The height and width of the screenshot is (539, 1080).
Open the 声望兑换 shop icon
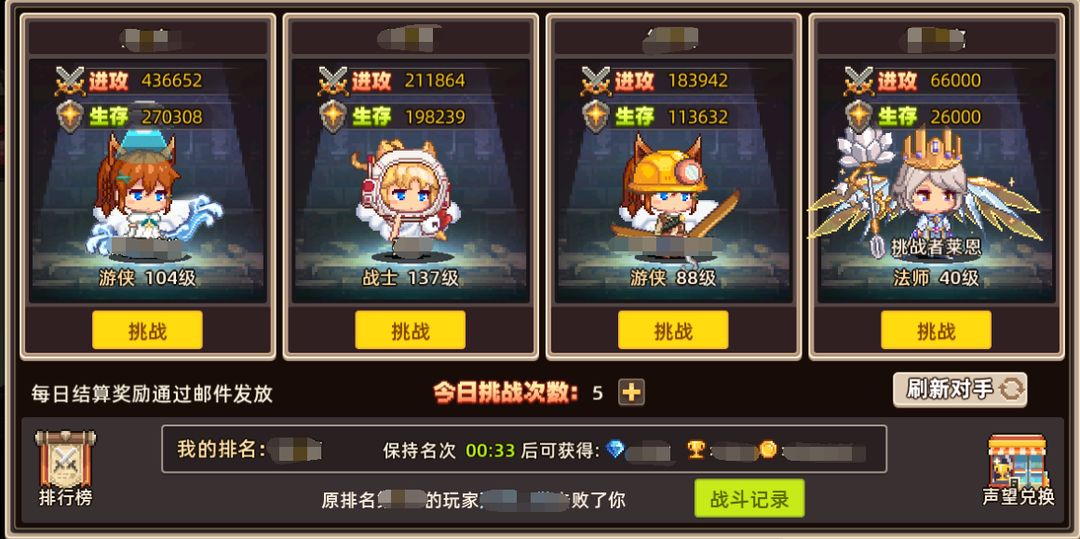[1018, 460]
